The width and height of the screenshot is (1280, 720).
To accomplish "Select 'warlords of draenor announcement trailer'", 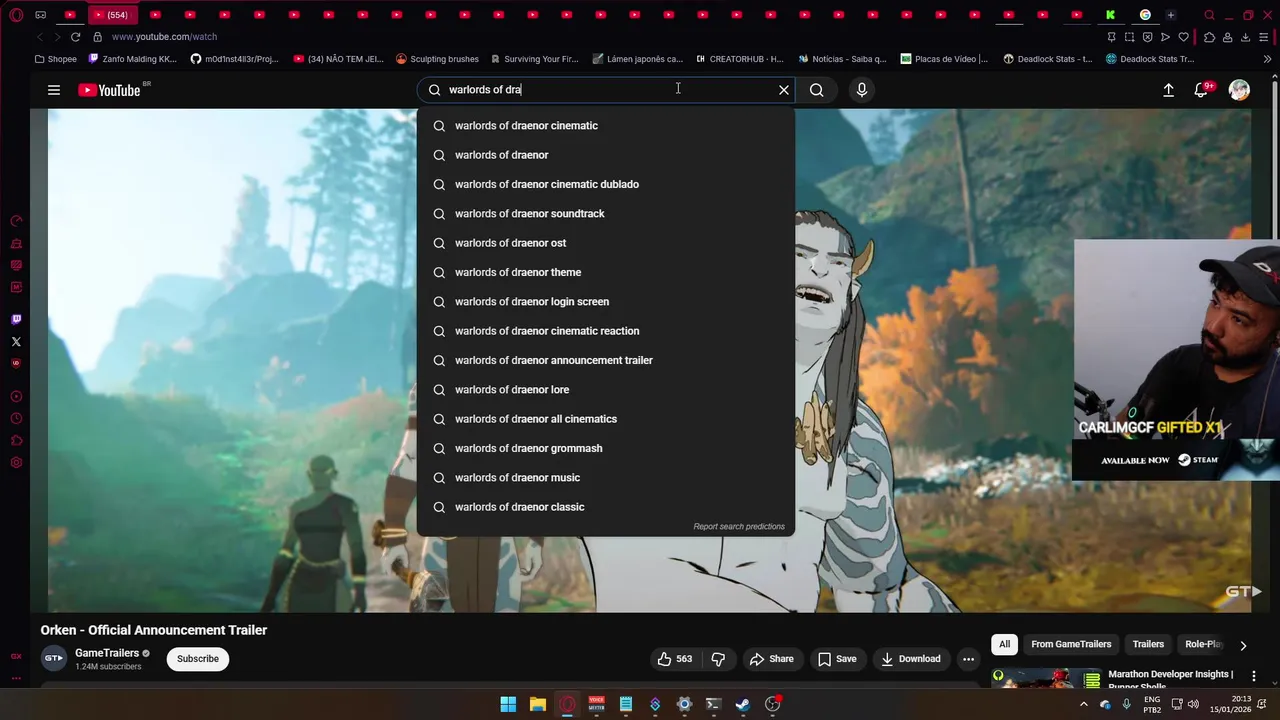I will point(605,360).
